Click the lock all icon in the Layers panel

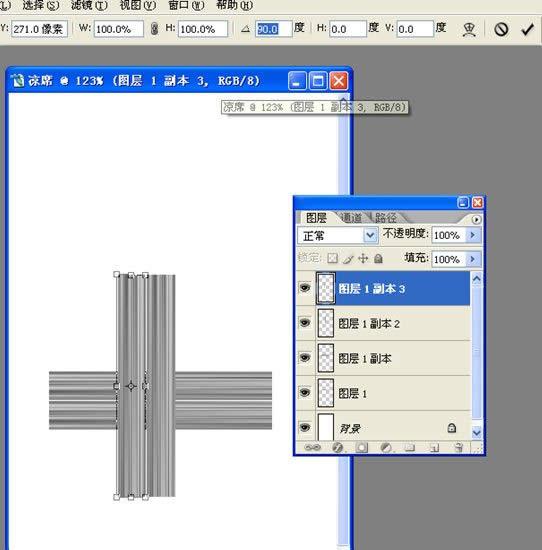378,259
